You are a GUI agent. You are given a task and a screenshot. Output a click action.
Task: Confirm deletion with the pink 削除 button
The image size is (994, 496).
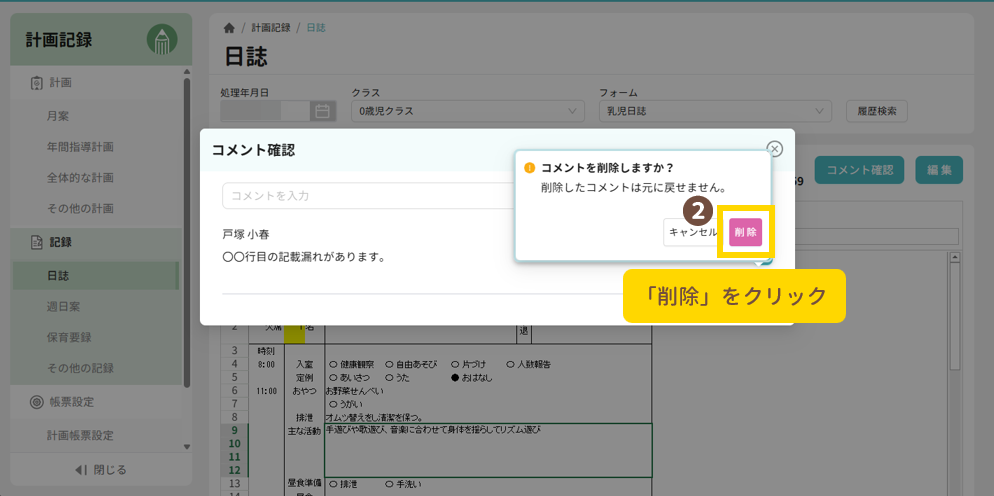[x=745, y=232]
